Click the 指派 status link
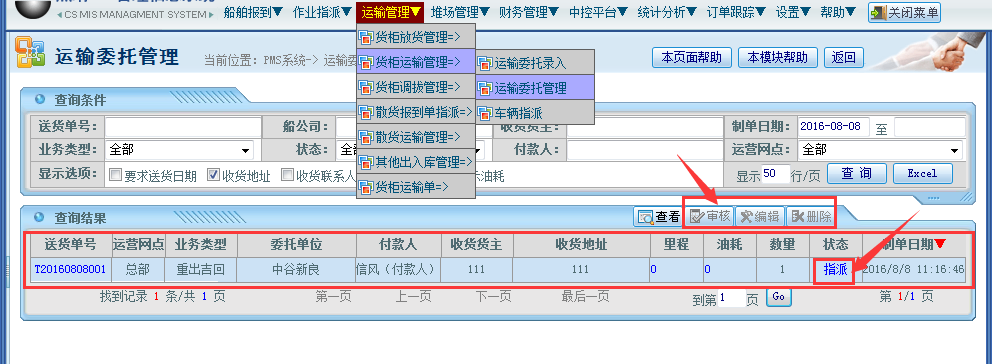The image size is (992, 364). click(x=834, y=270)
